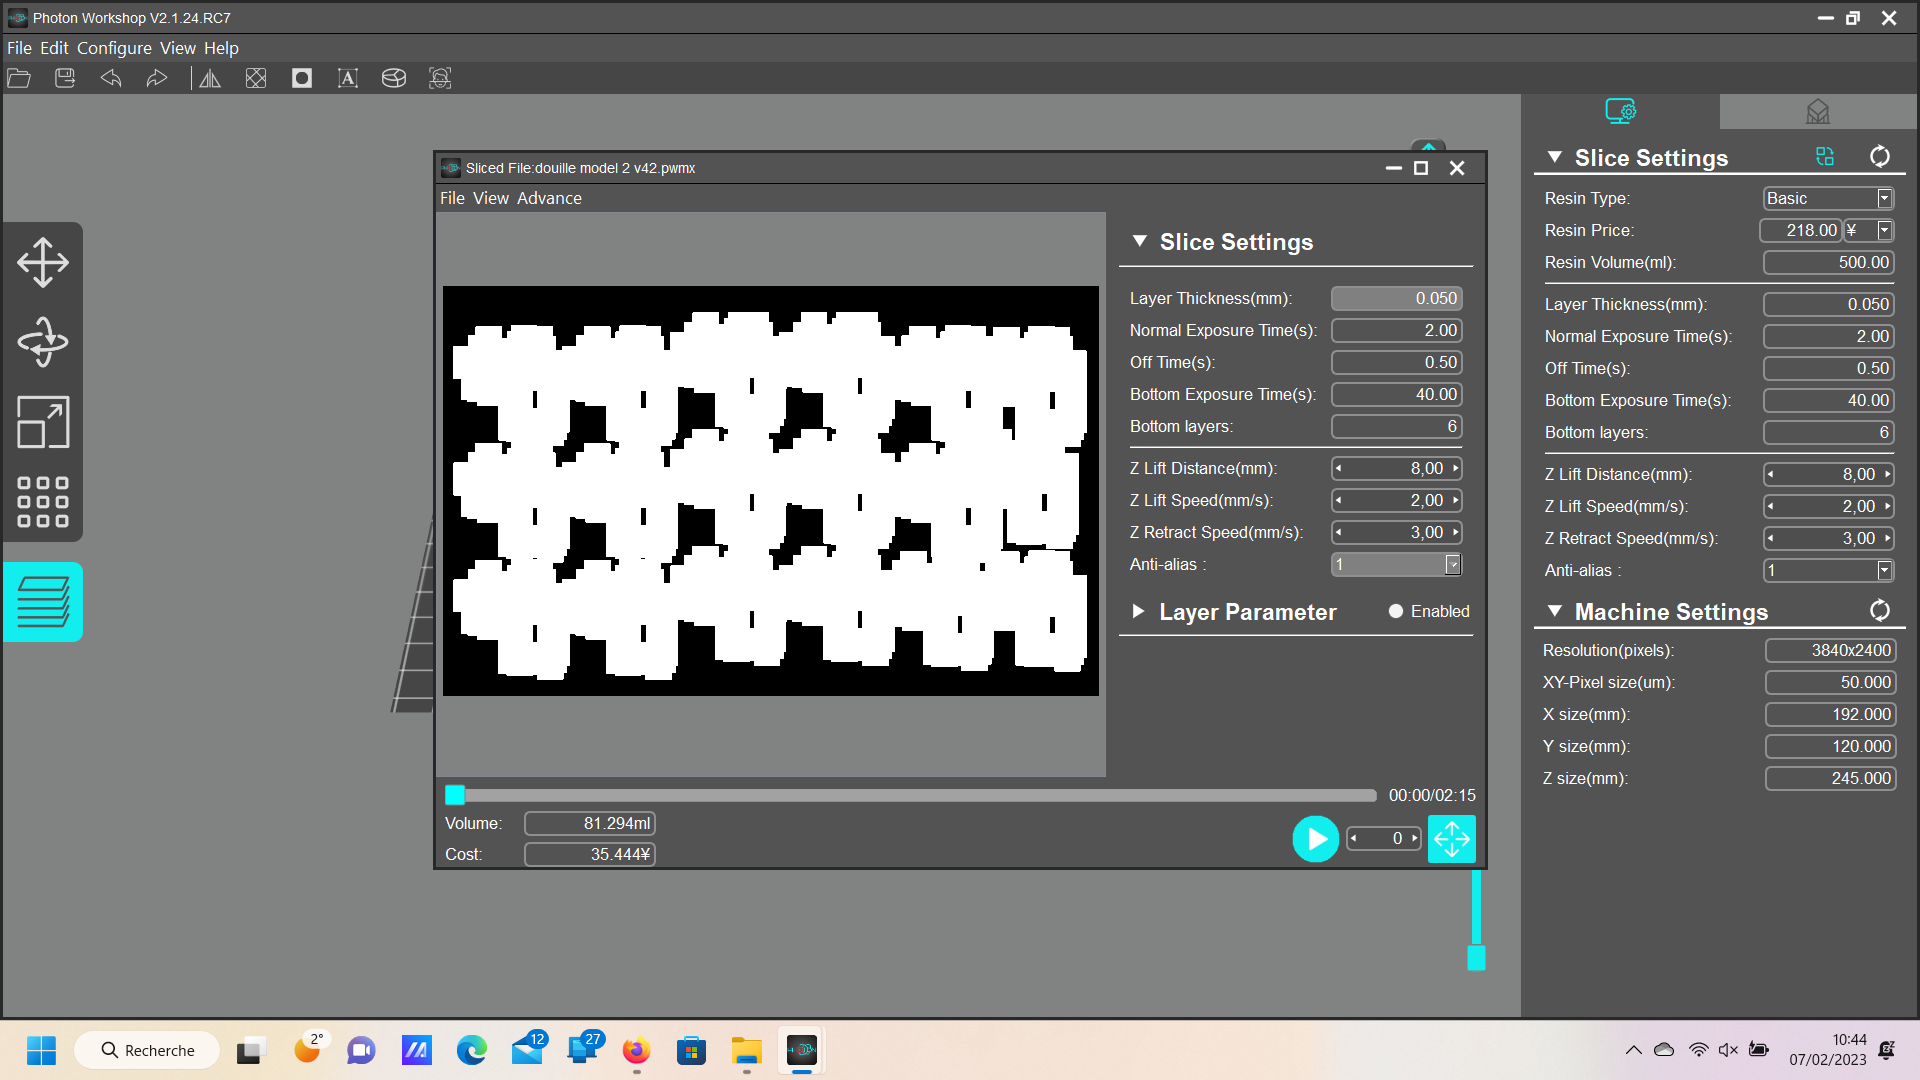Reset Slice Settings with the refresh icon
Image resolution: width=1920 pixels, height=1080 pixels.
click(1880, 157)
